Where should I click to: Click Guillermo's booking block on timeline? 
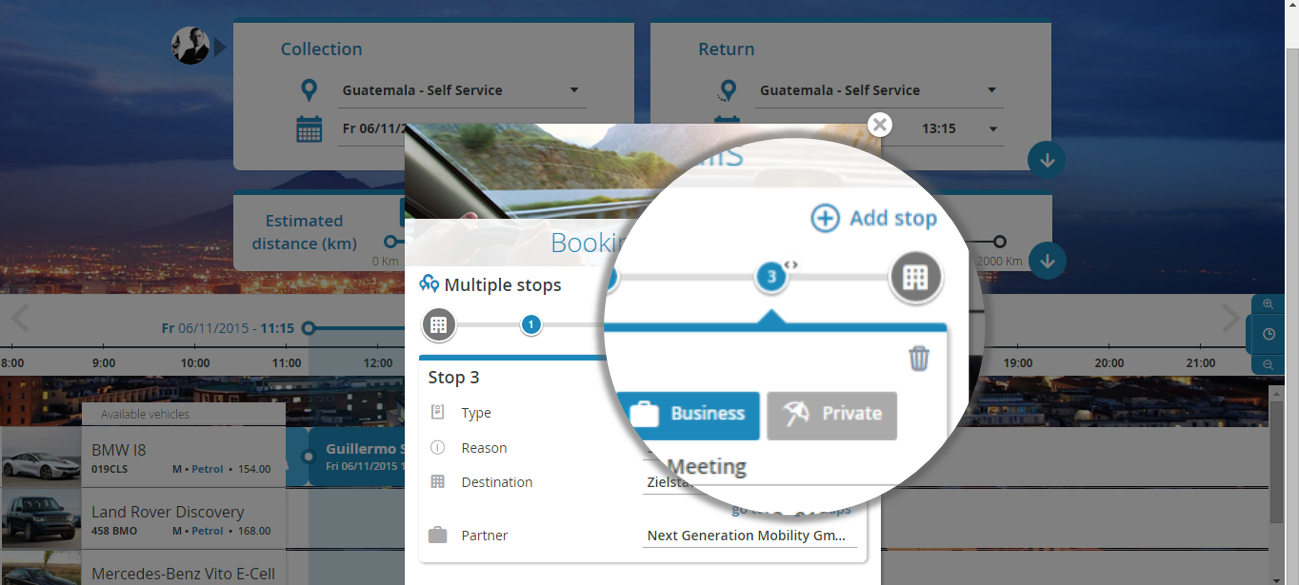[357, 457]
